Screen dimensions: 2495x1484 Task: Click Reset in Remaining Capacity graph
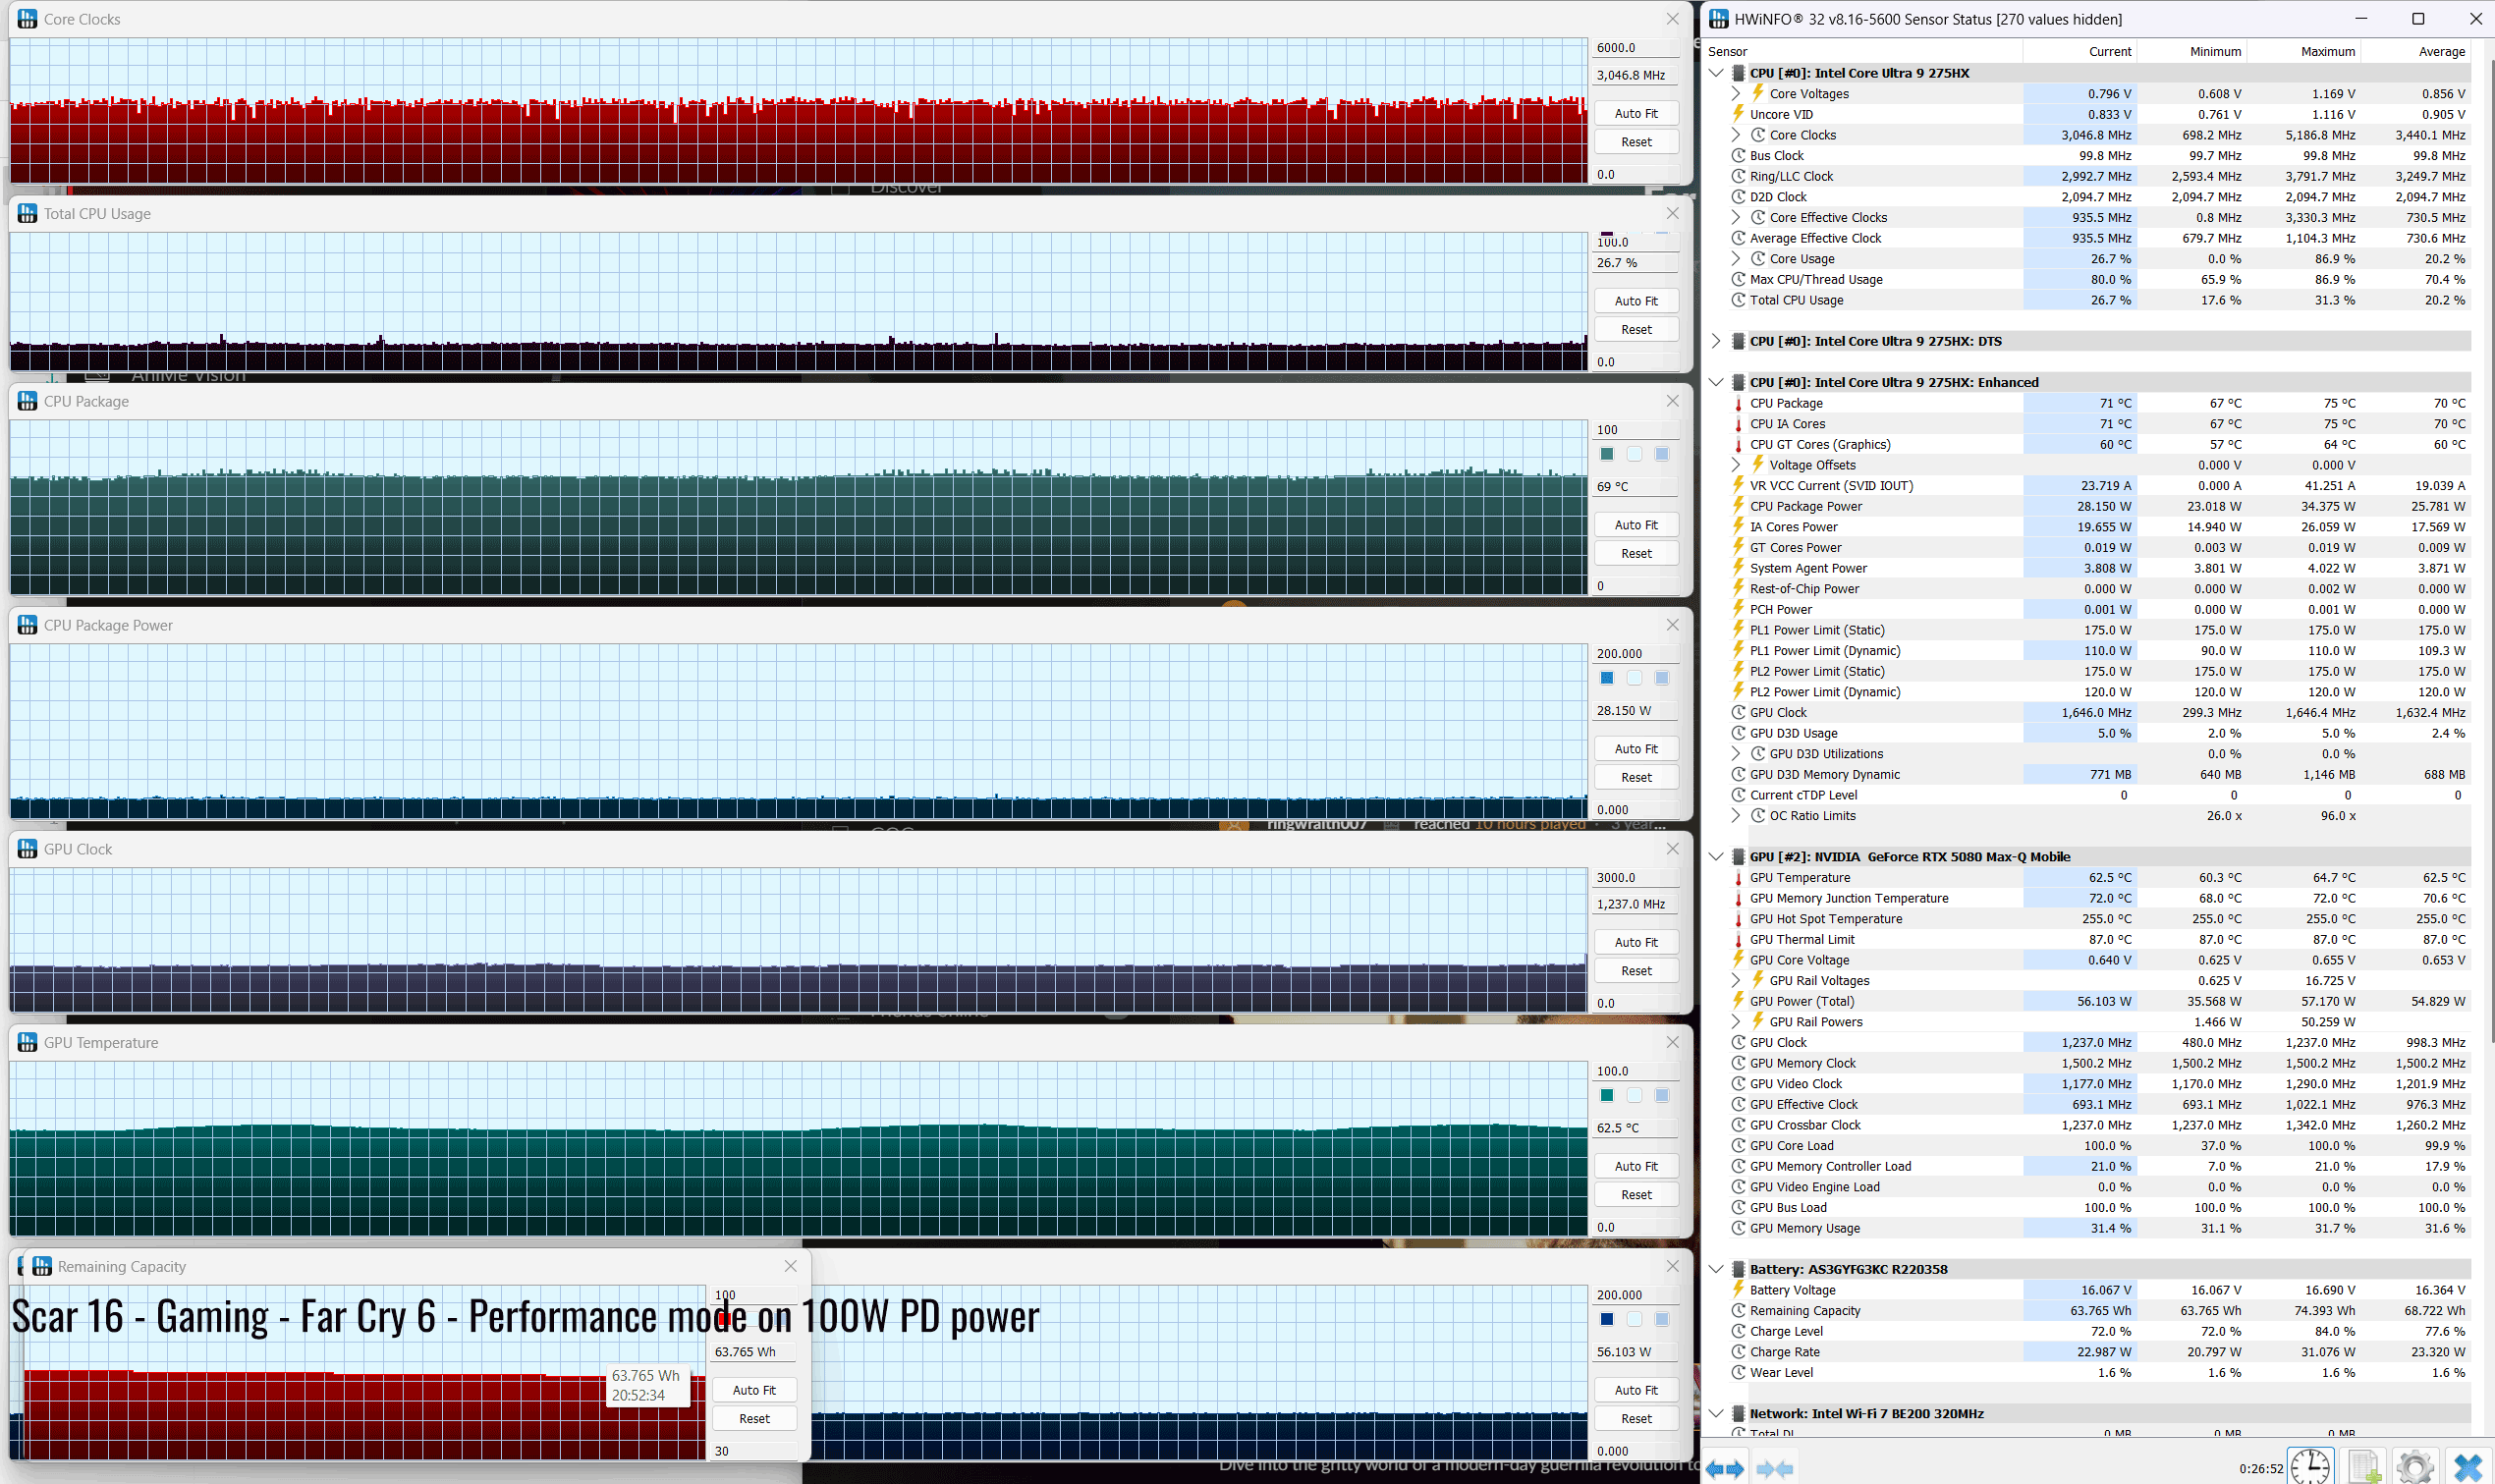pyautogui.click(x=754, y=1419)
